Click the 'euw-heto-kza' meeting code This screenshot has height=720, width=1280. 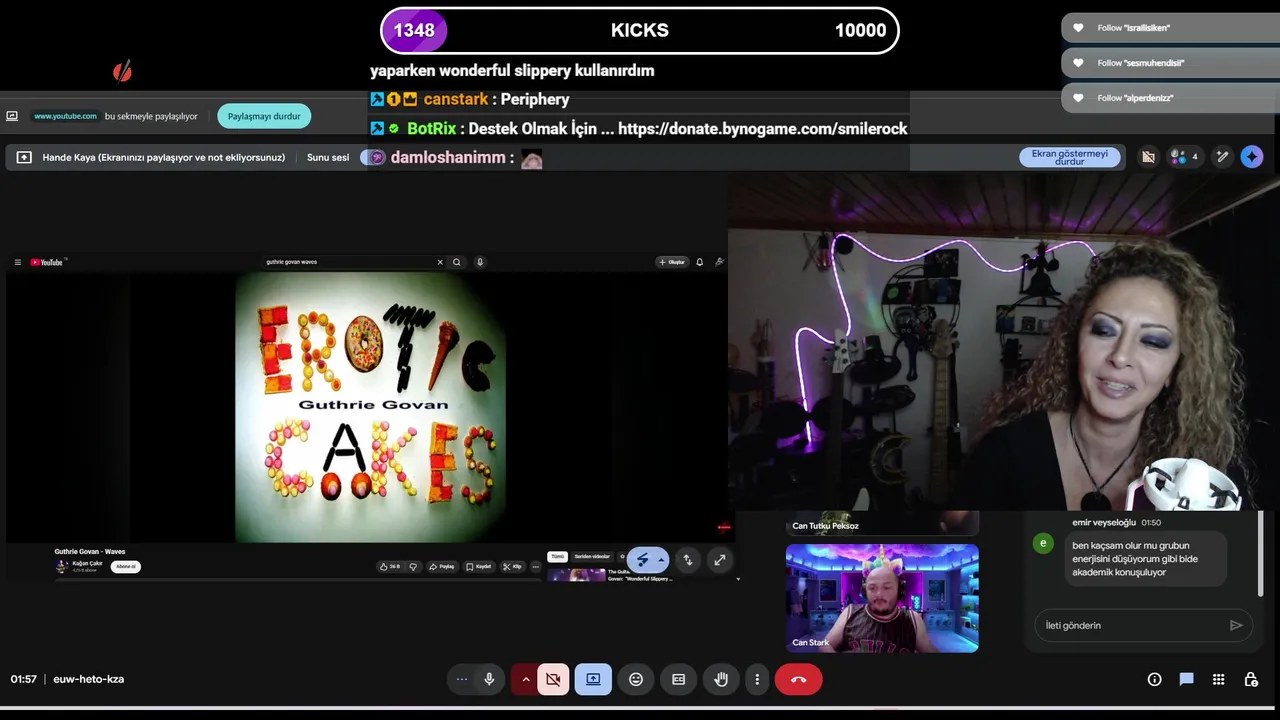click(x=88, y=679)
